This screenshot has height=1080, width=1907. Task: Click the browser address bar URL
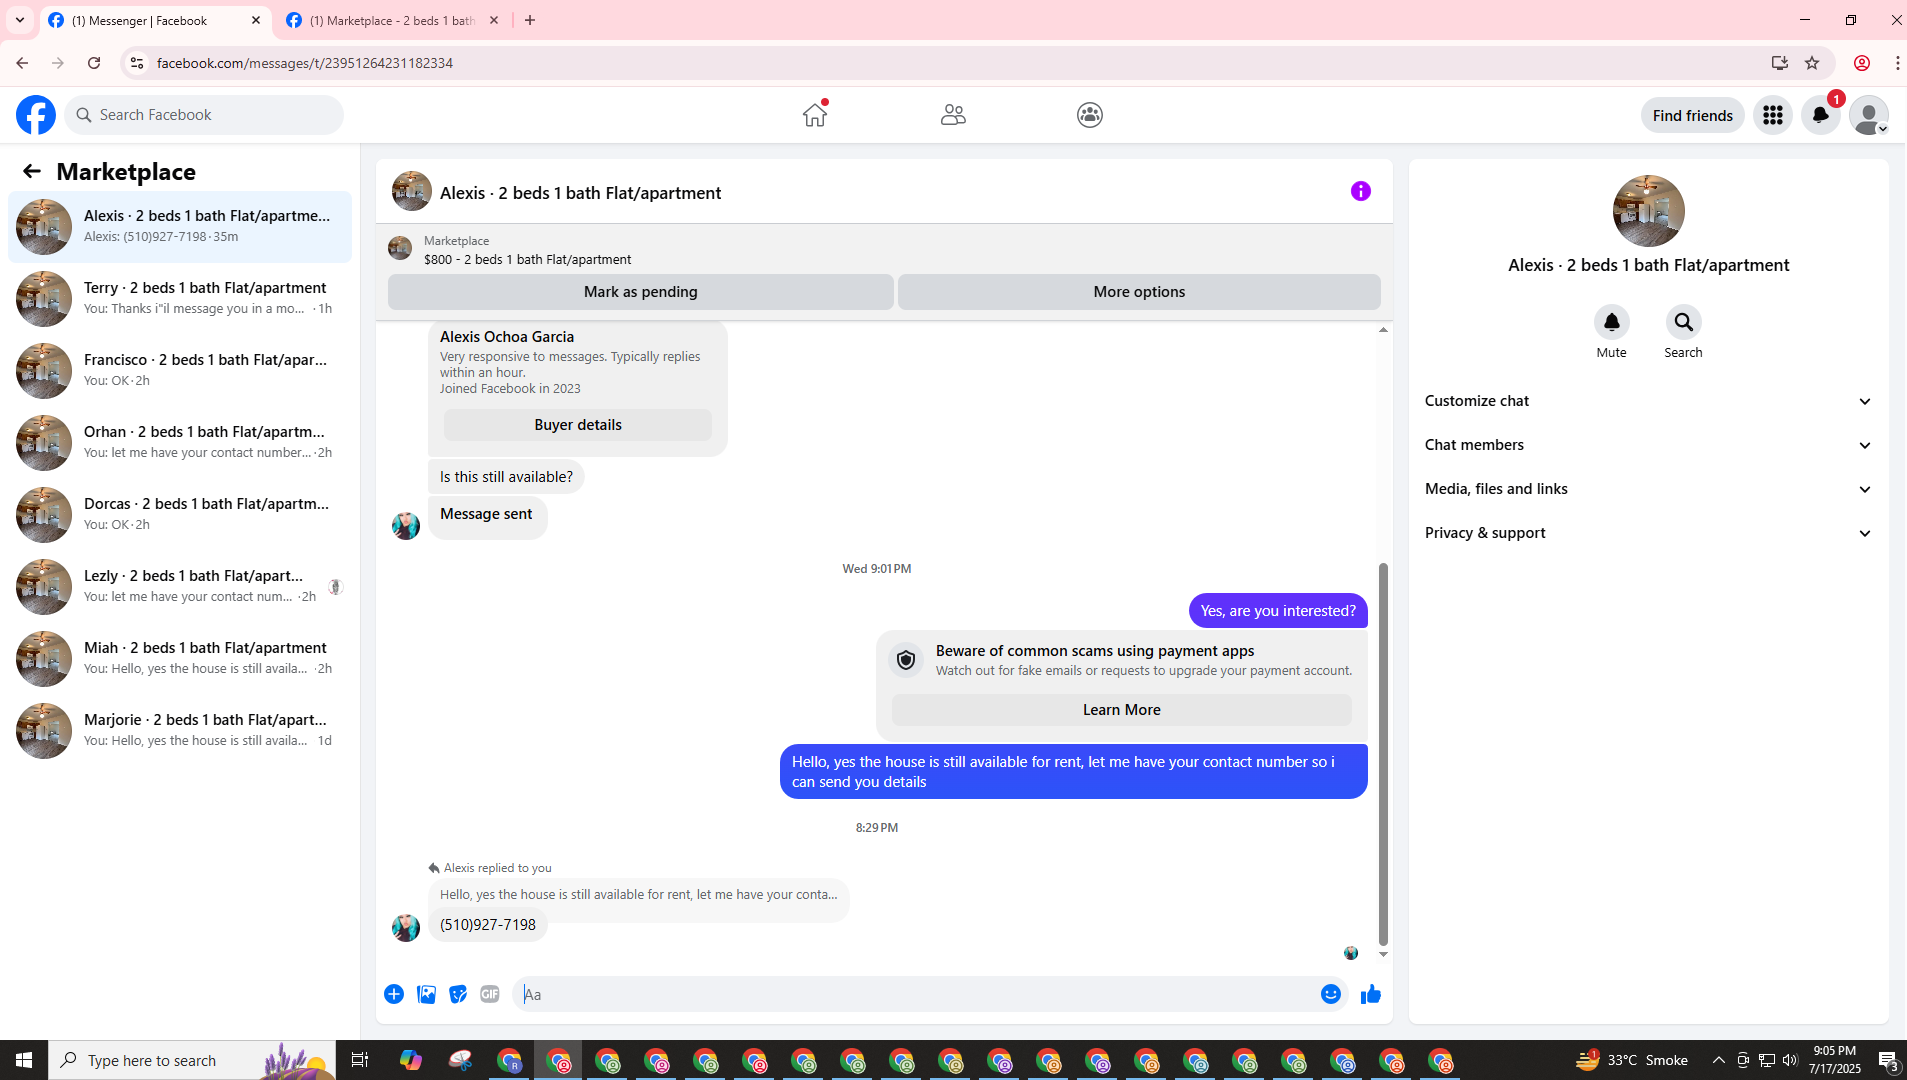click(305, 63)
